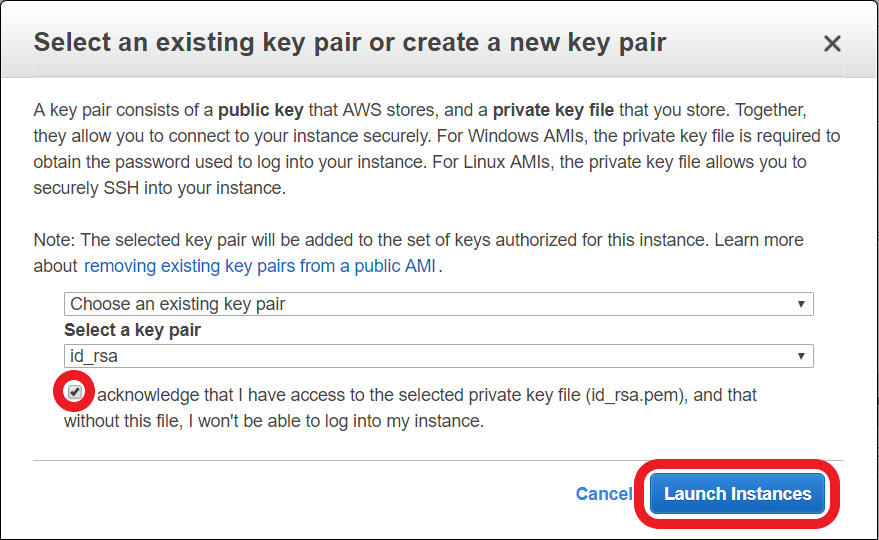
Task: Toggle the private key acknowledgment checkbox
Action: (75, 393)
